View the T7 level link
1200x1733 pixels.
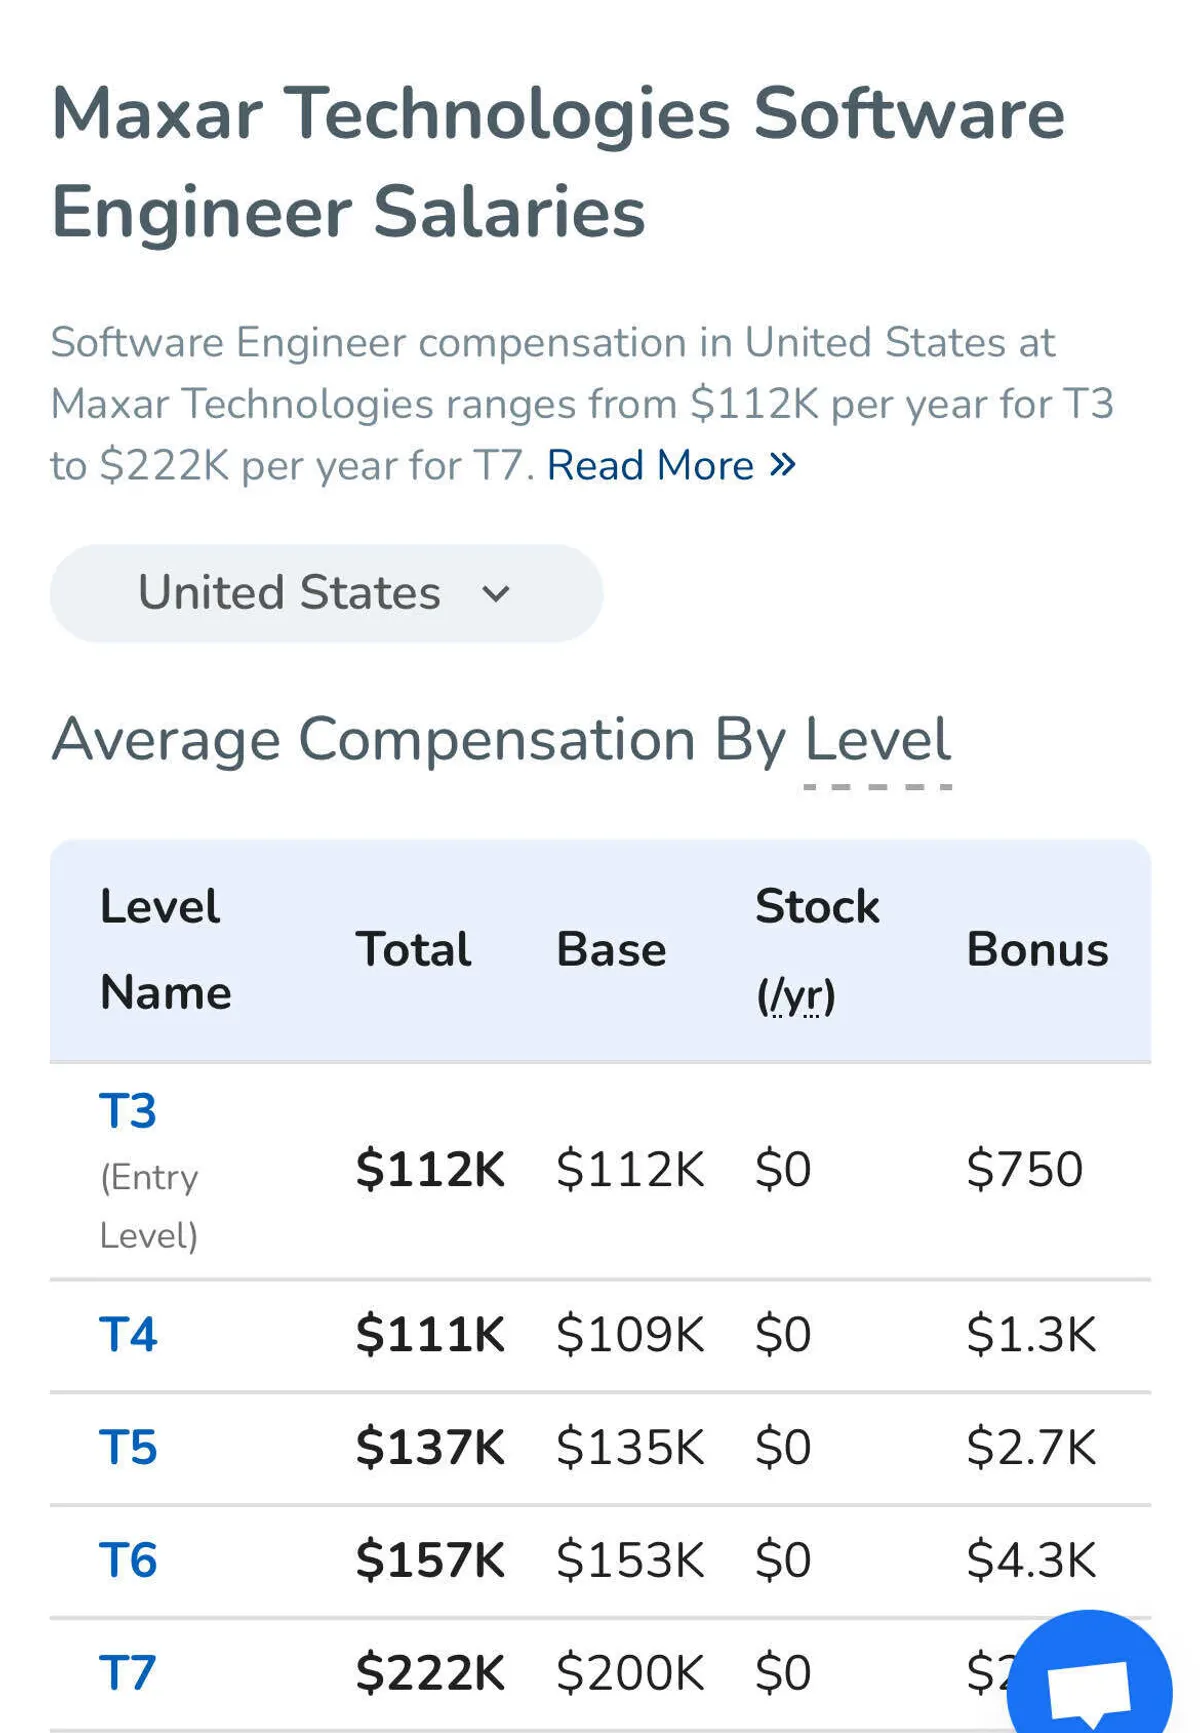(128, 1673)
